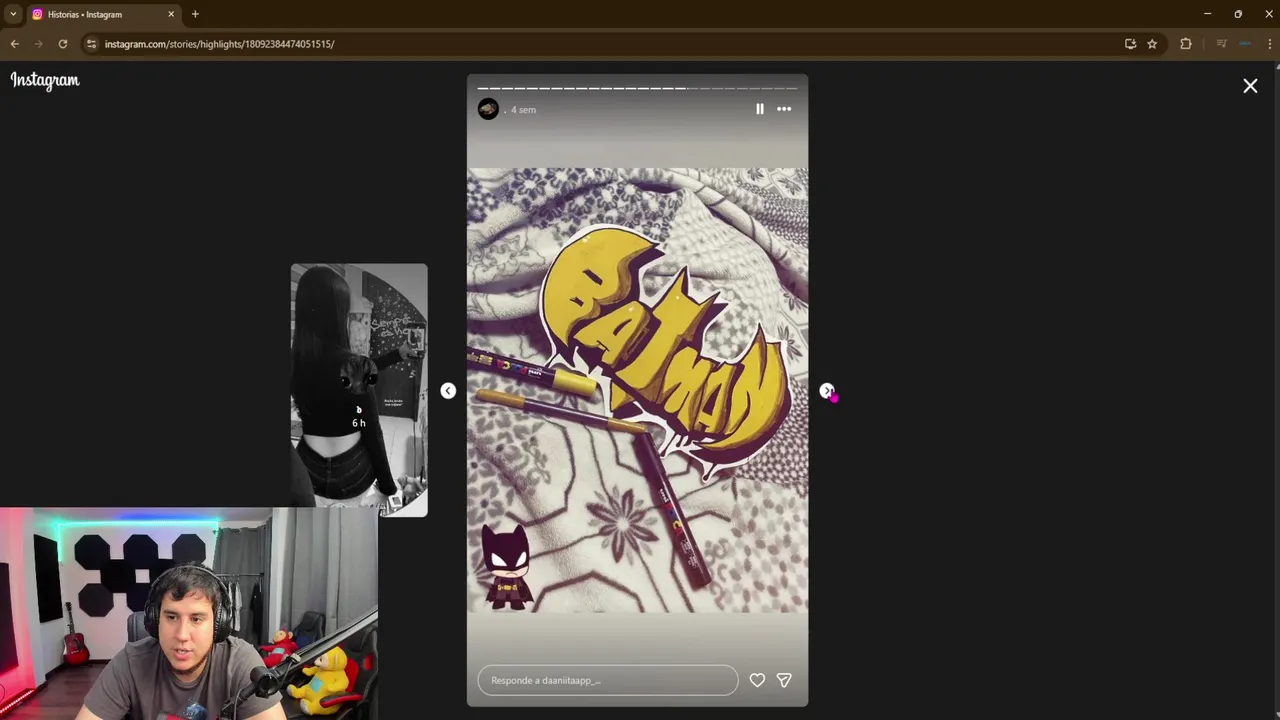This screenshot has height=720, width=1280.
Task: Close the Historias Instagram tab
Action: (x=171, y=14)
